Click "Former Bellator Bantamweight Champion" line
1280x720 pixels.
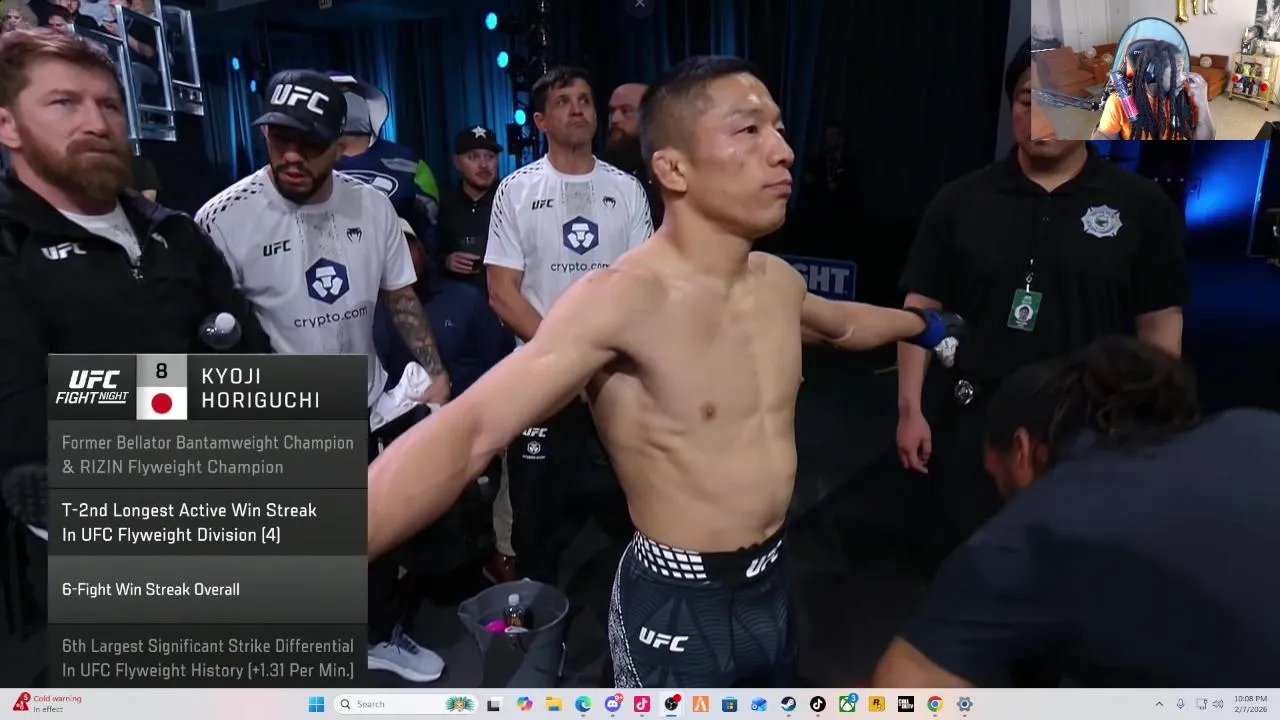click(208, 442)
